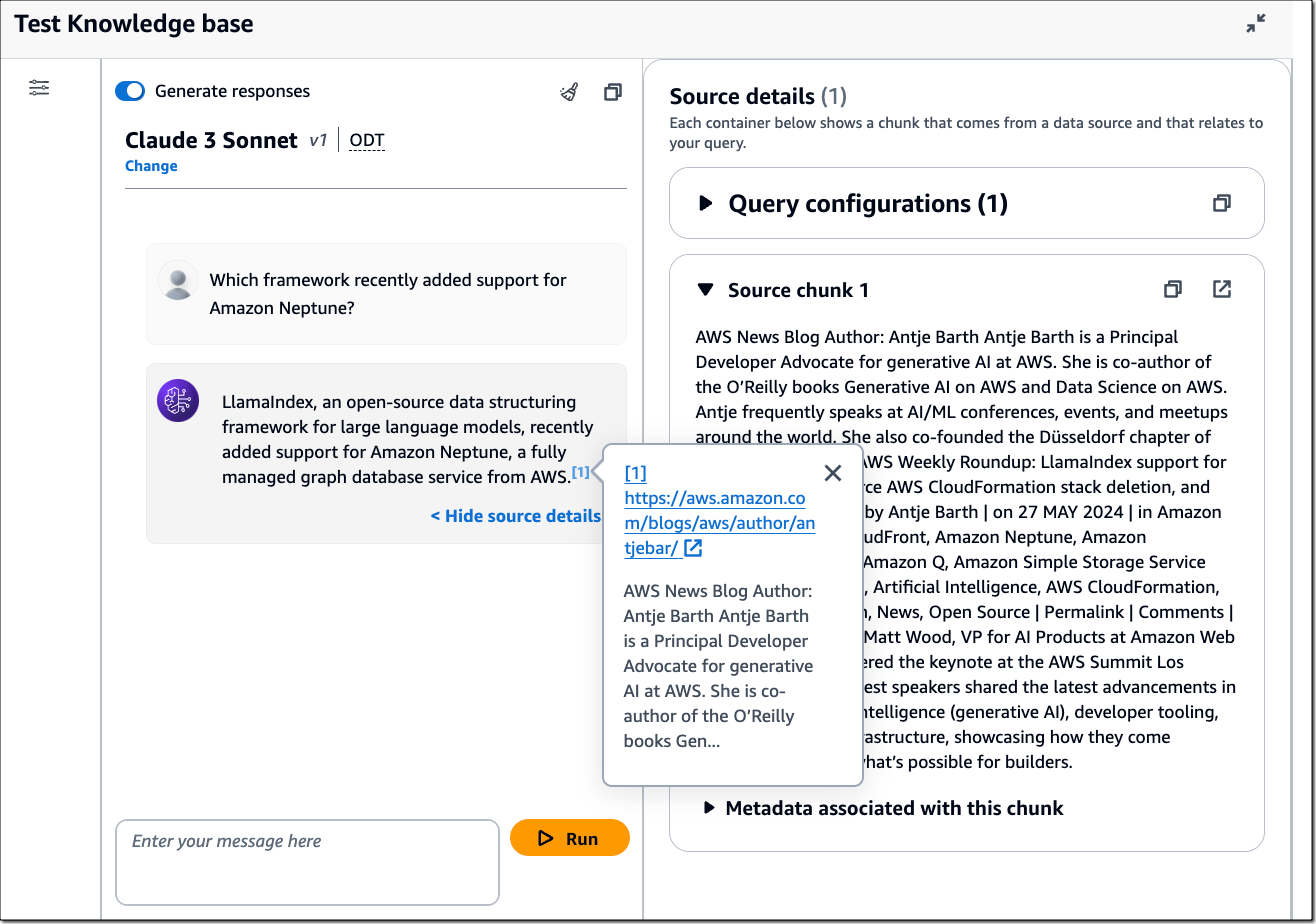
Task: Open Source chunk 1 in a new tab
Action: click(x=1222, y=289)
